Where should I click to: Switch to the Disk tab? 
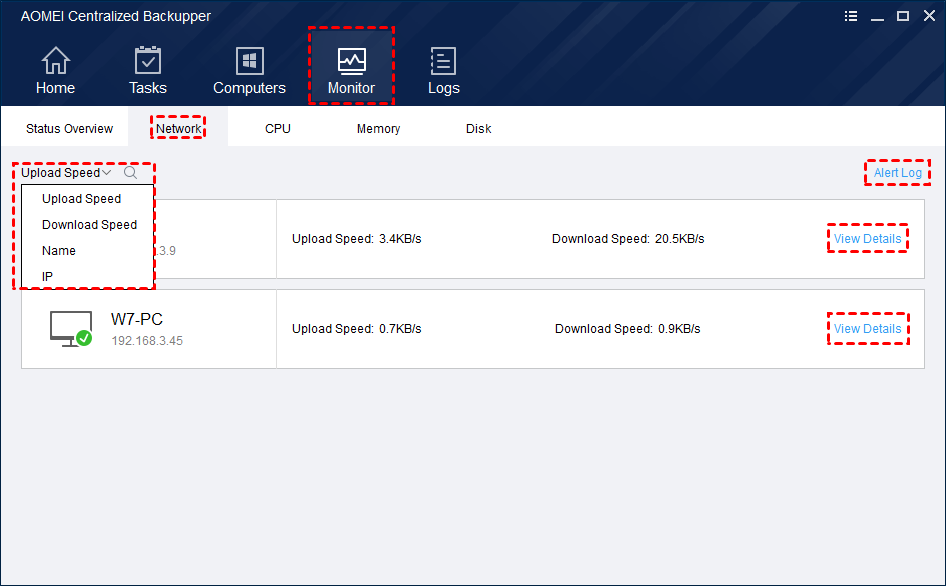click(478, 129)
